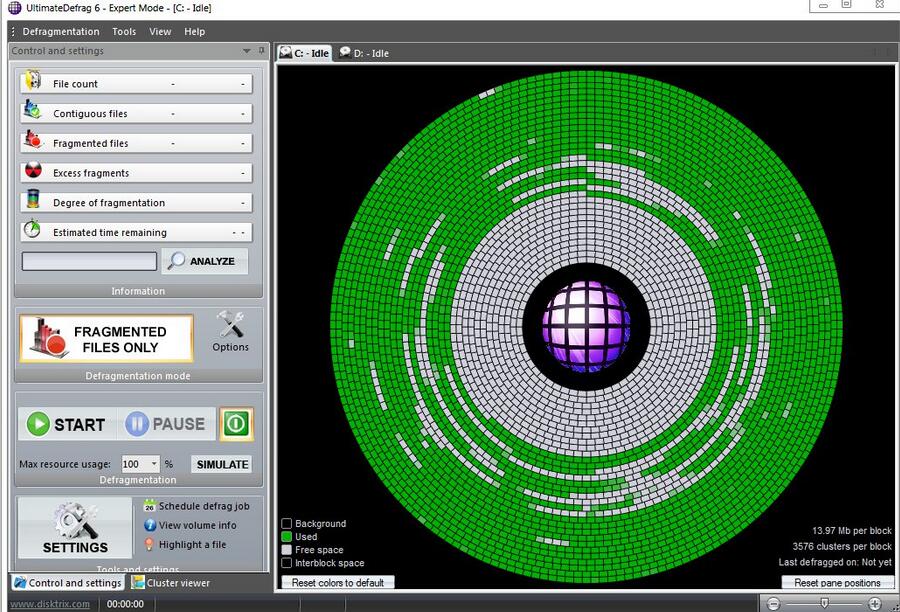900x612 pixels.
Task: Click the Information section header
Action: click(x=138, y=291)
